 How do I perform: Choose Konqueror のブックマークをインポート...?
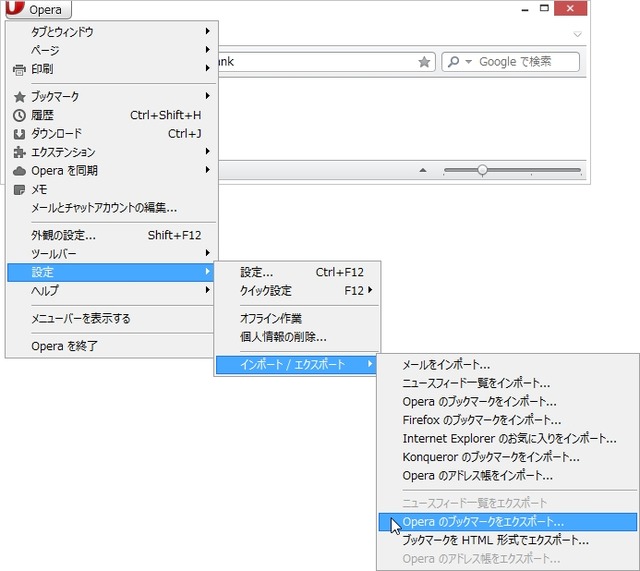click(508, 457)
